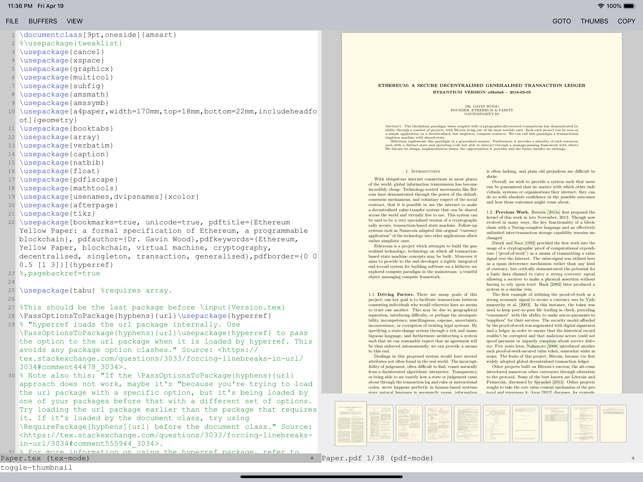Click the divider between editor and PDF
This screenshot has height=482, width=643.
point(320,240)
